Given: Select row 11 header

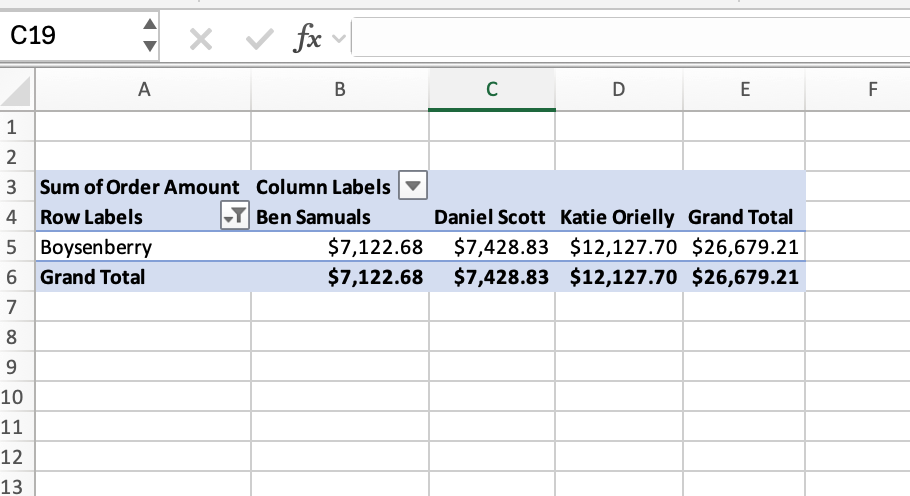Looking at the screenshot, I should 17,428.
